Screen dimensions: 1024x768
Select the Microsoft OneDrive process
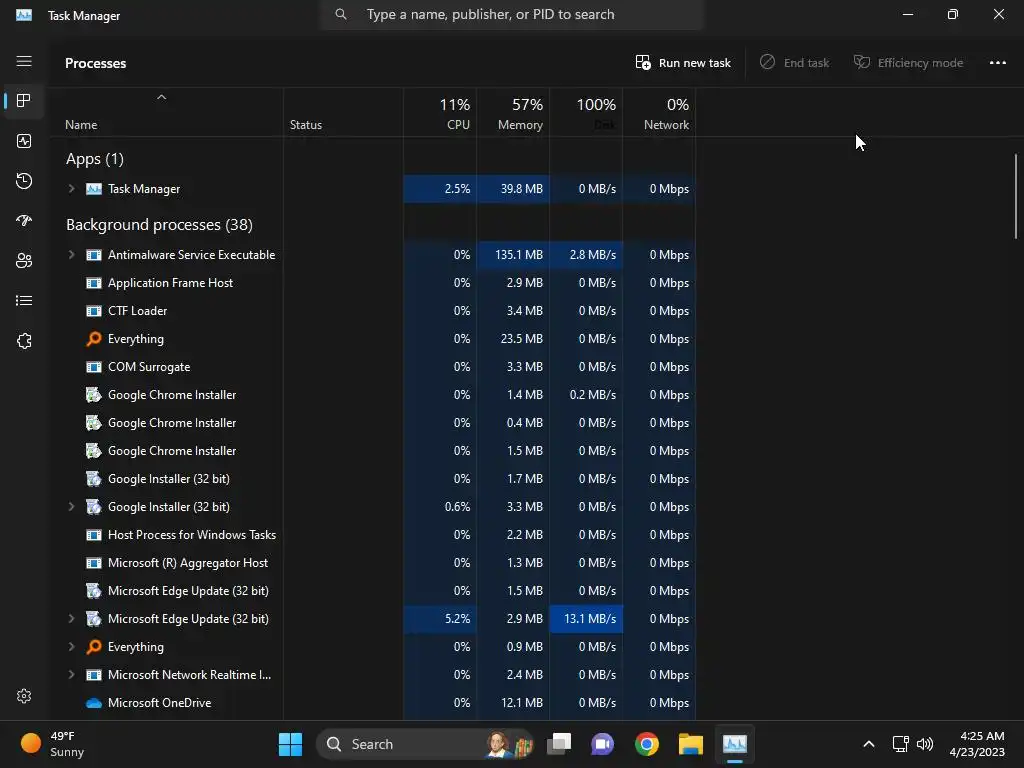pyautogui.click(x=373, y=703)
